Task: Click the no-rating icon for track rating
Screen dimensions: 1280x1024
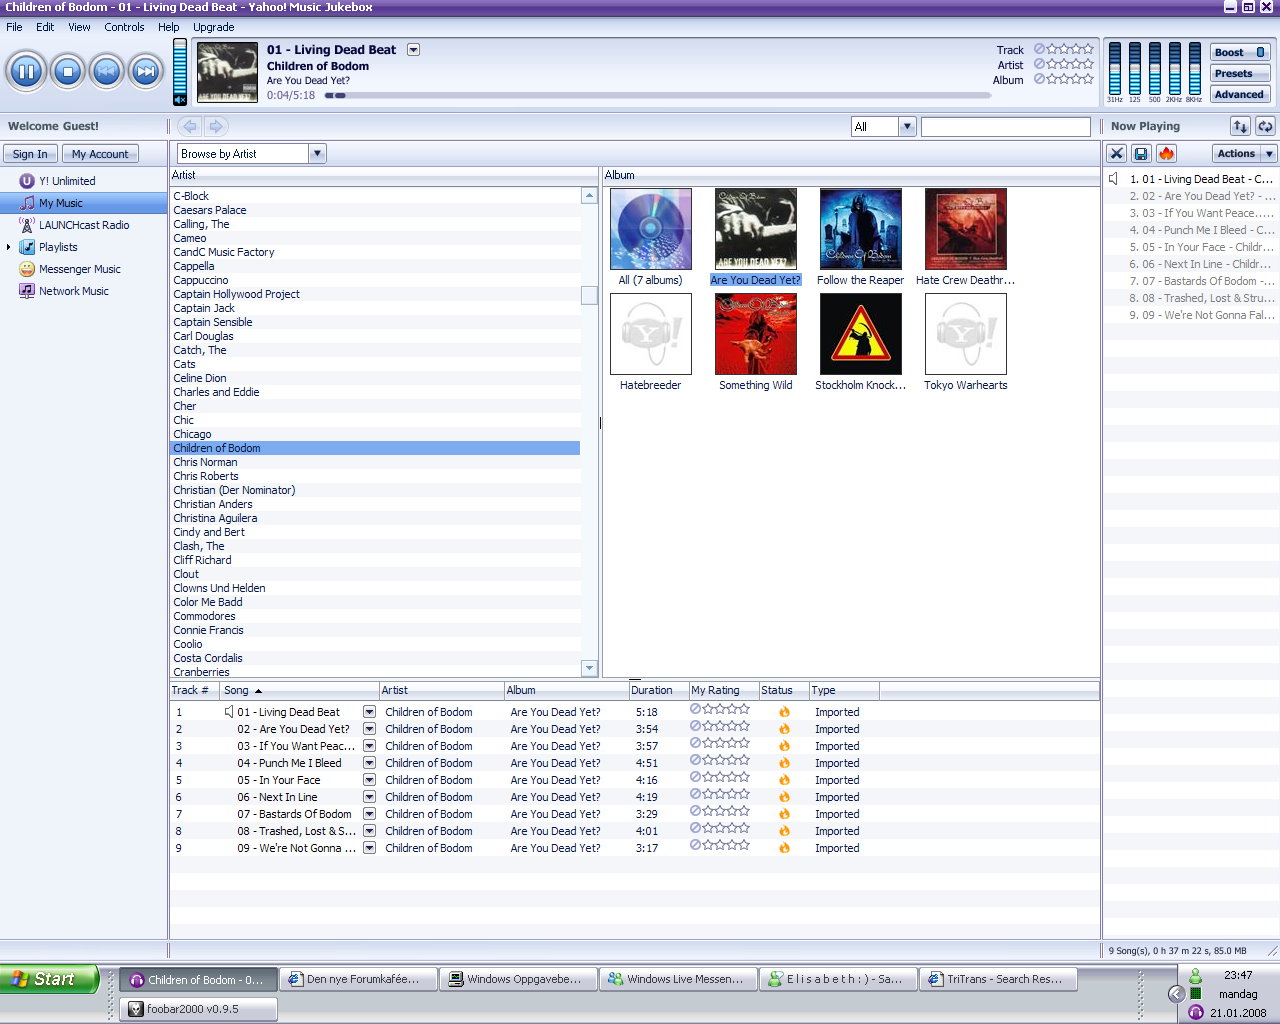Action: coord(1039,49)
